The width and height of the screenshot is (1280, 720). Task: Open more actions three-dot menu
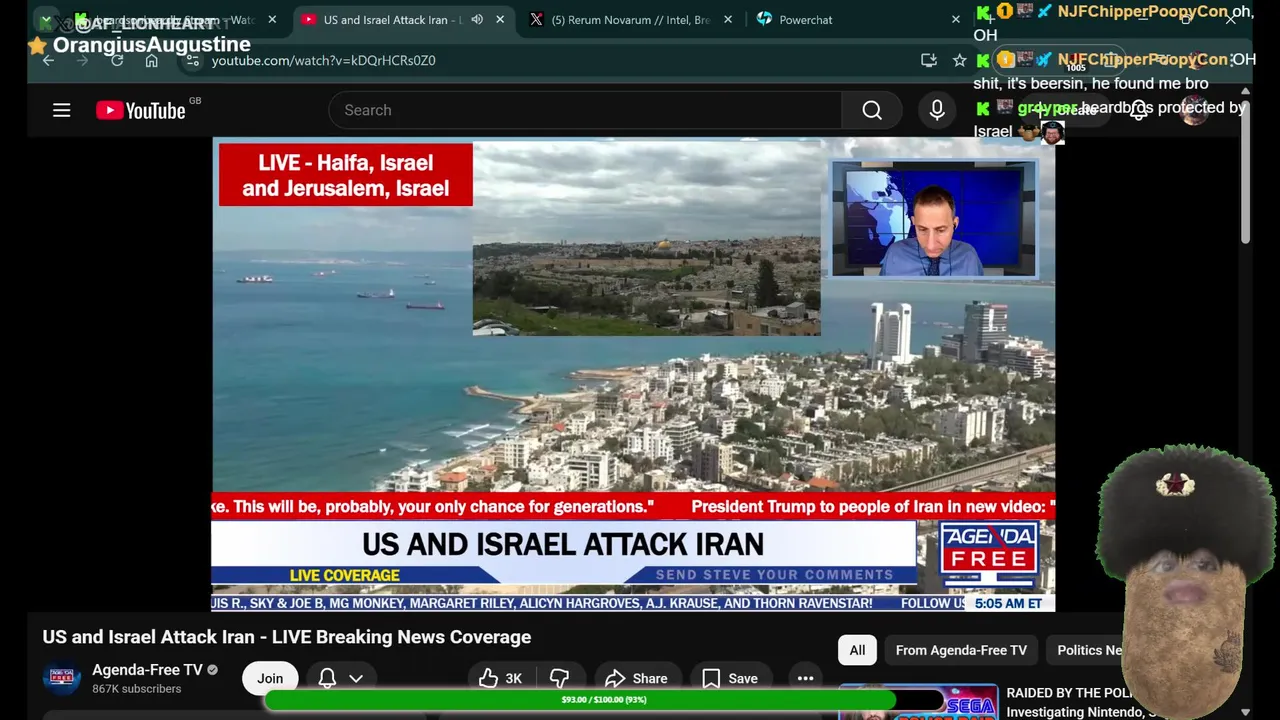point(805,678)
